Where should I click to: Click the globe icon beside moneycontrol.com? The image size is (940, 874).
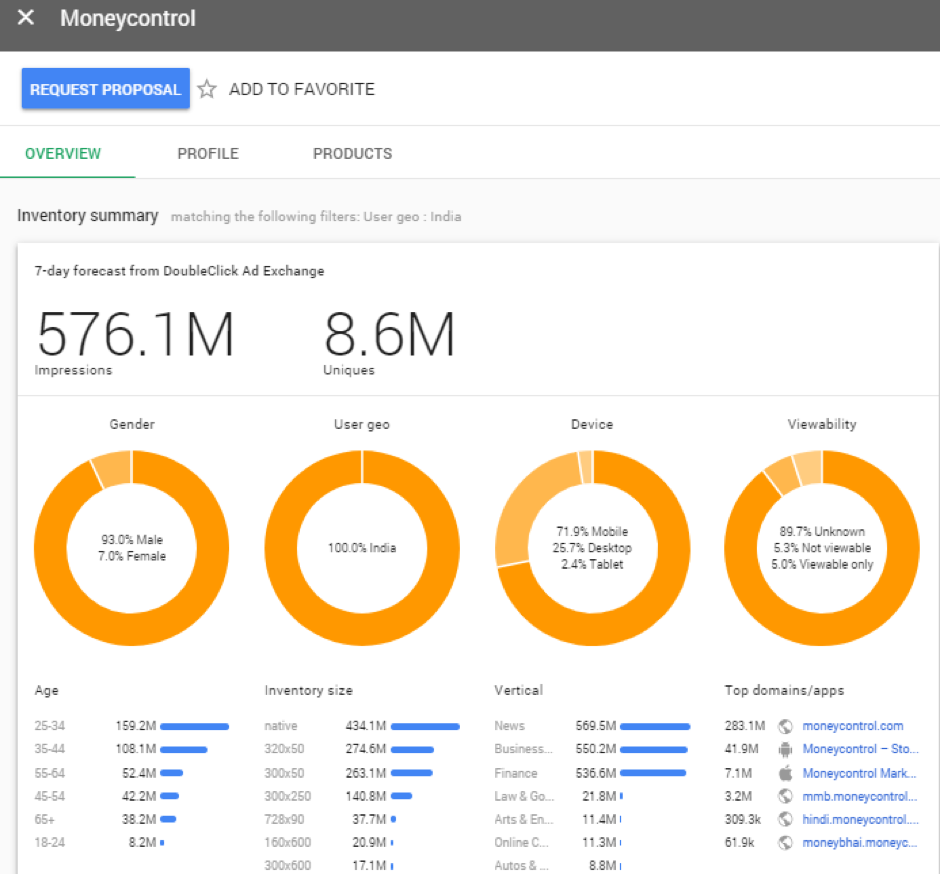[786, 725]
